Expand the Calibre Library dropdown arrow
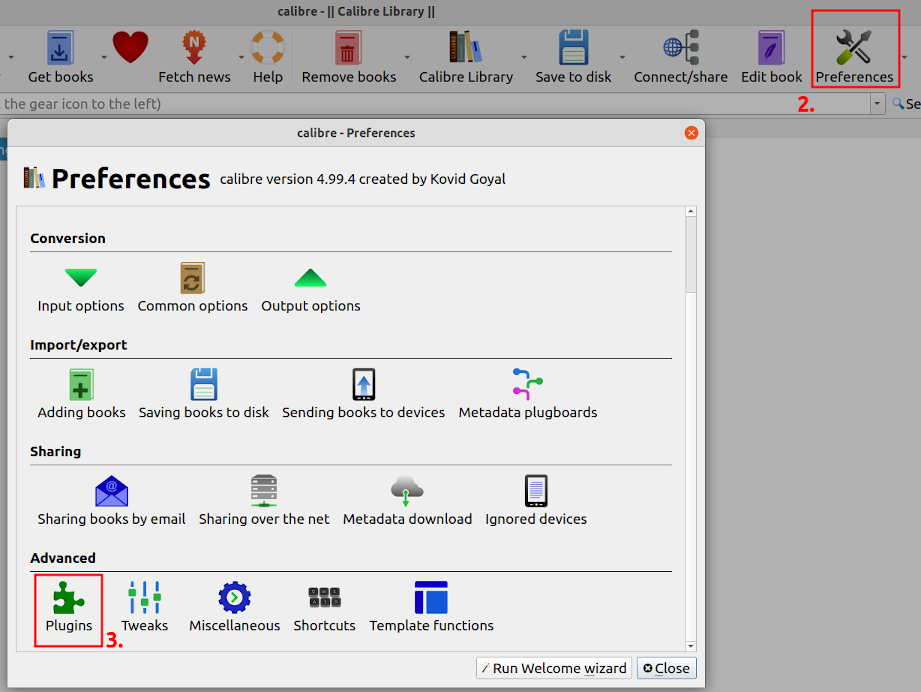921x692 pixels. coord(524,58)
